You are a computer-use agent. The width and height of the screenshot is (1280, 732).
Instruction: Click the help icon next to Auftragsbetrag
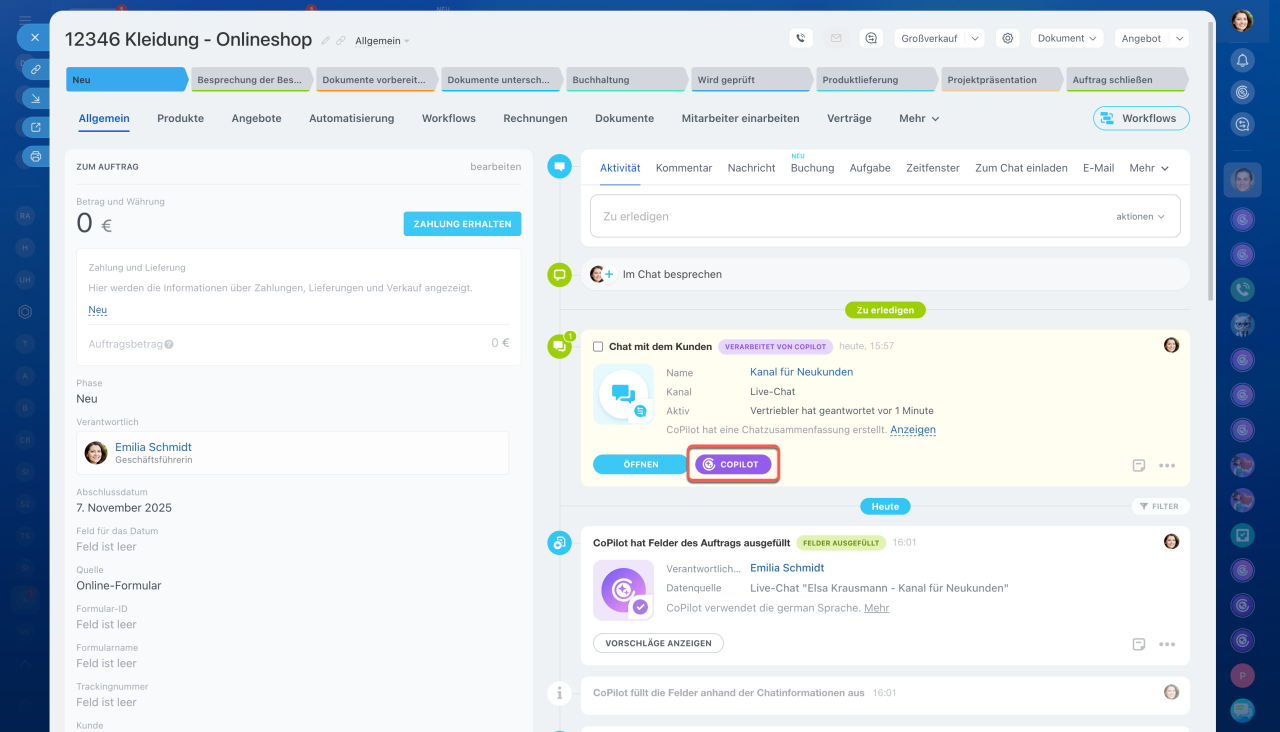point(169,344)
